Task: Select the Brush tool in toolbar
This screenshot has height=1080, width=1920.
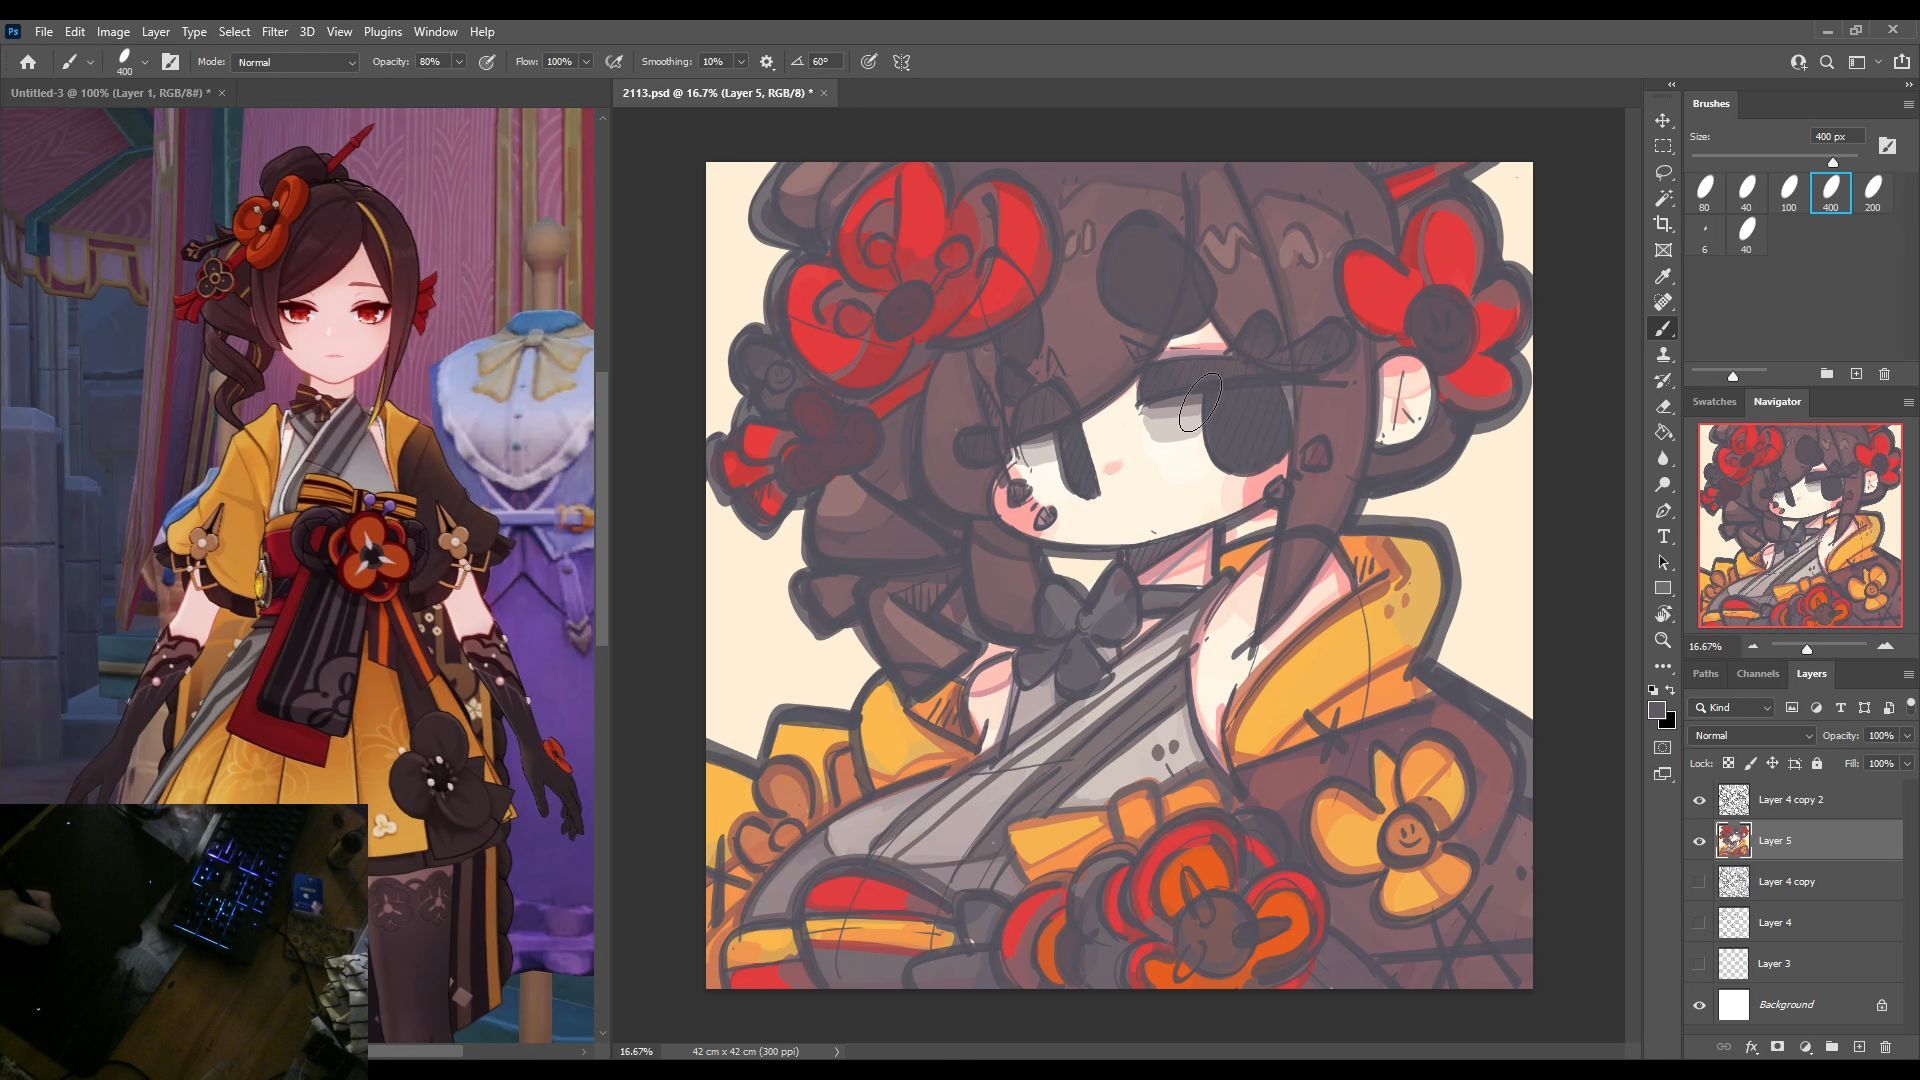Action: (x=1663, y=328)
